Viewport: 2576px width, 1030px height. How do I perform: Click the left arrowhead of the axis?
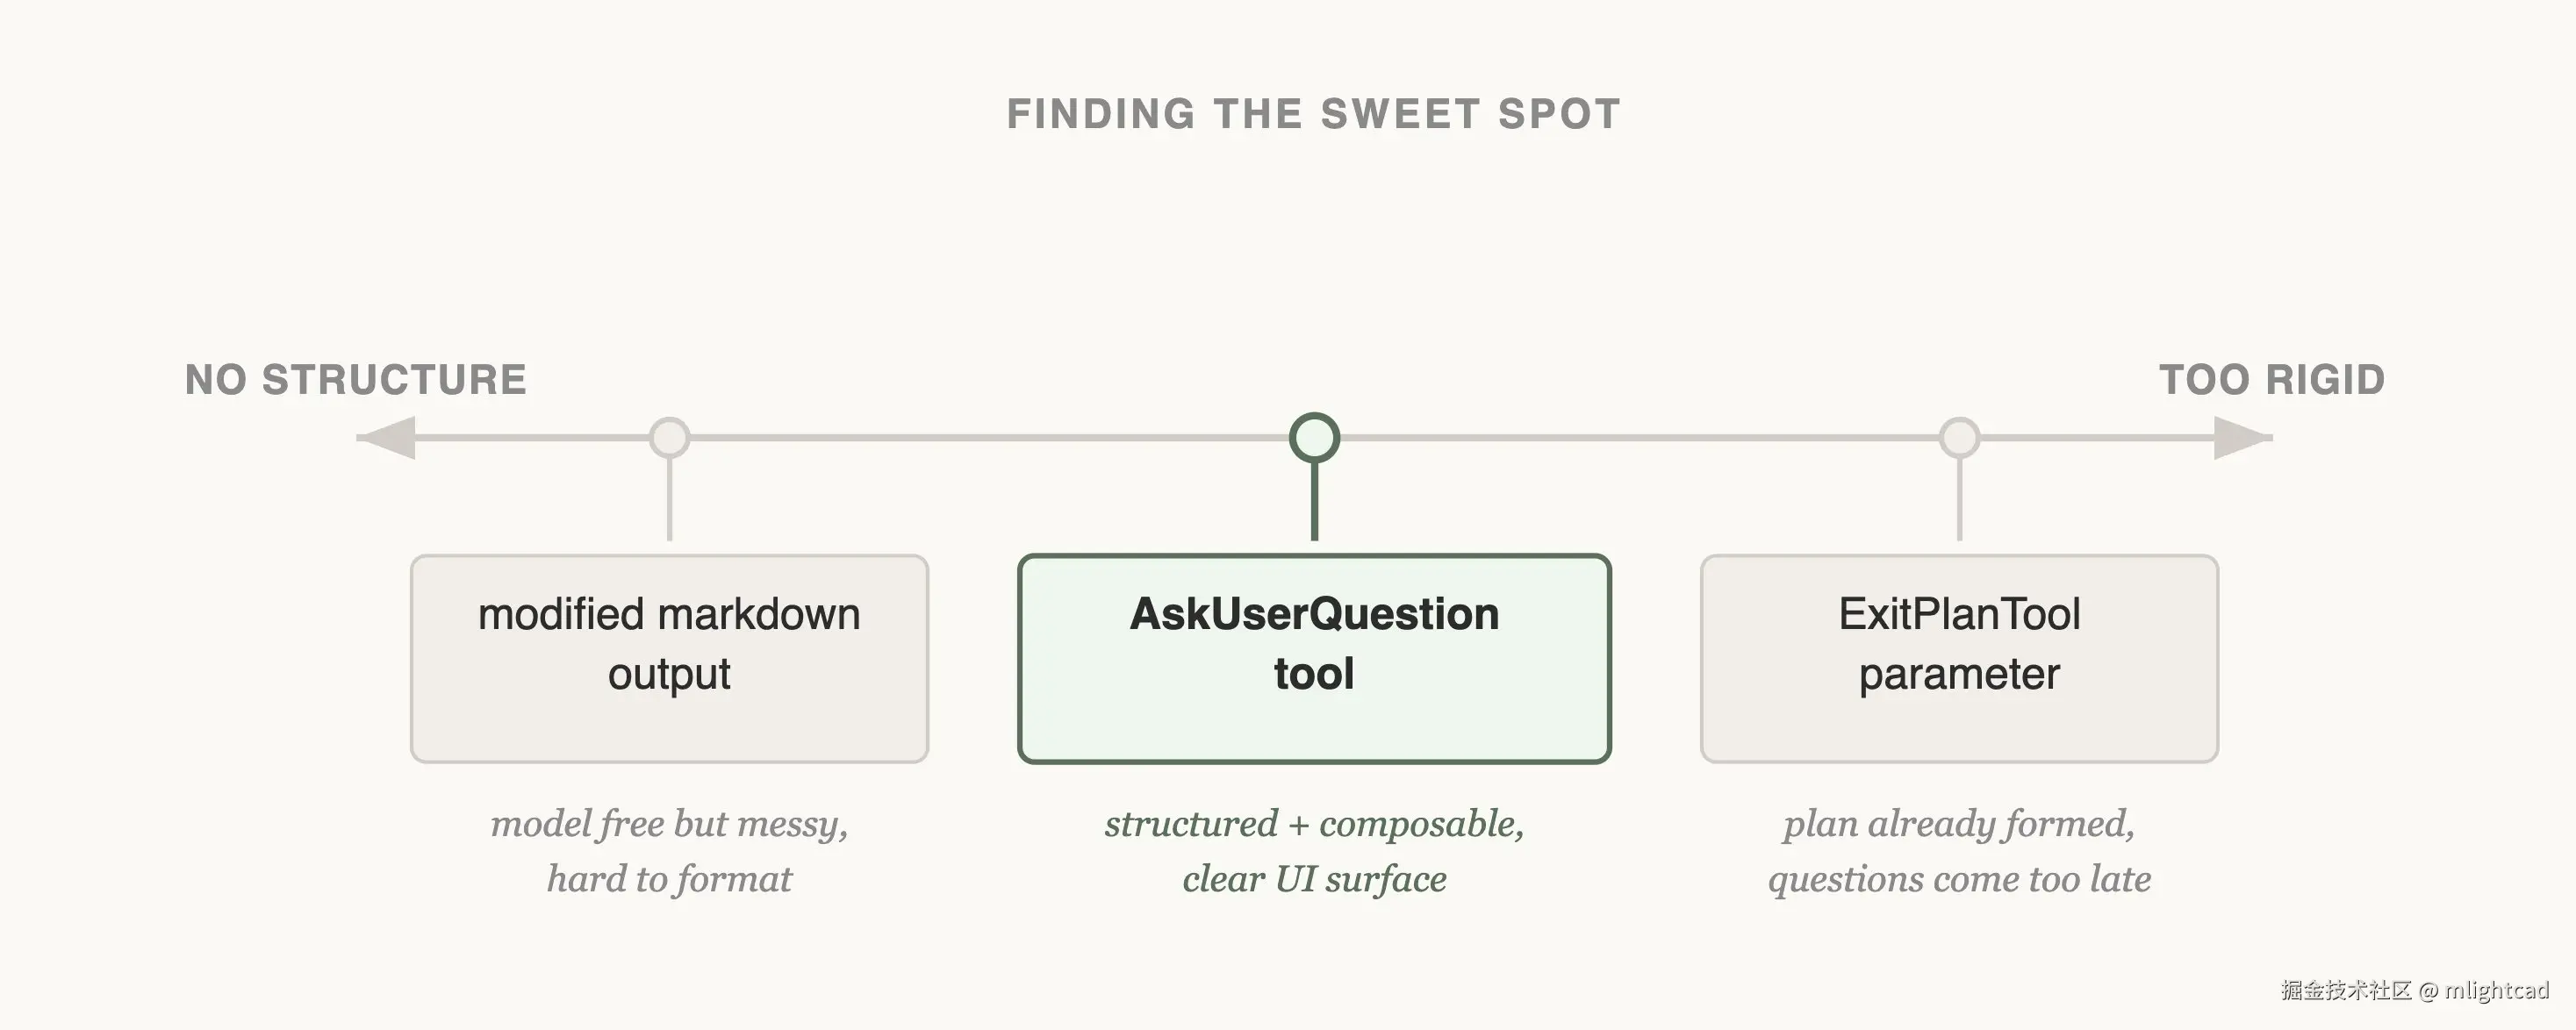click(388, 438)
